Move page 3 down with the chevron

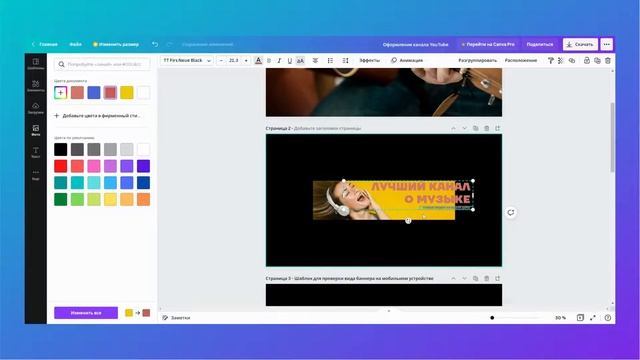464,278
